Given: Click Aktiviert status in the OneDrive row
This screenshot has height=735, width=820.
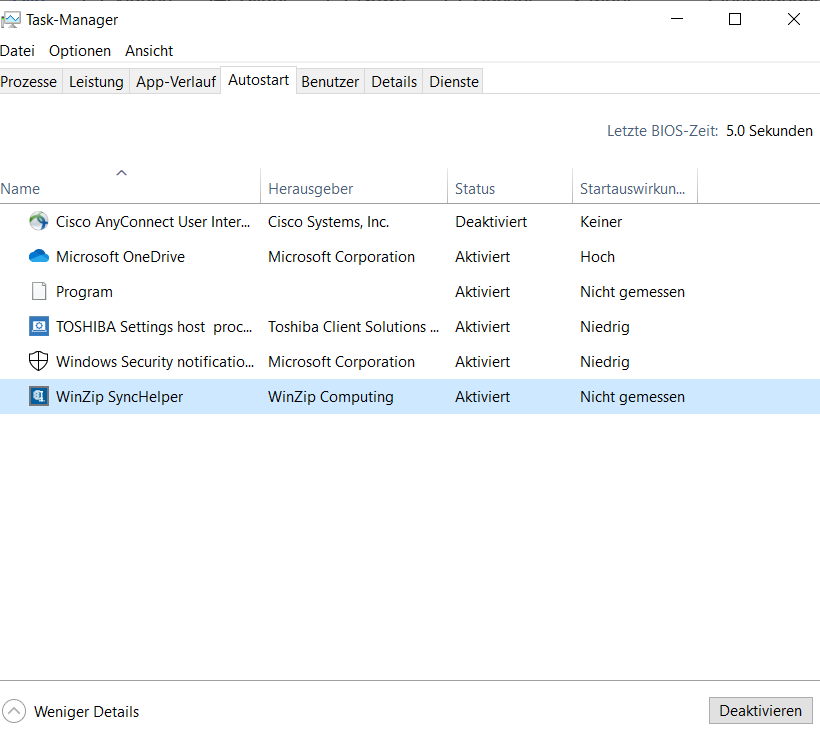Looking at the screenshot, I should pyautogui.click(x=482, y=256).
